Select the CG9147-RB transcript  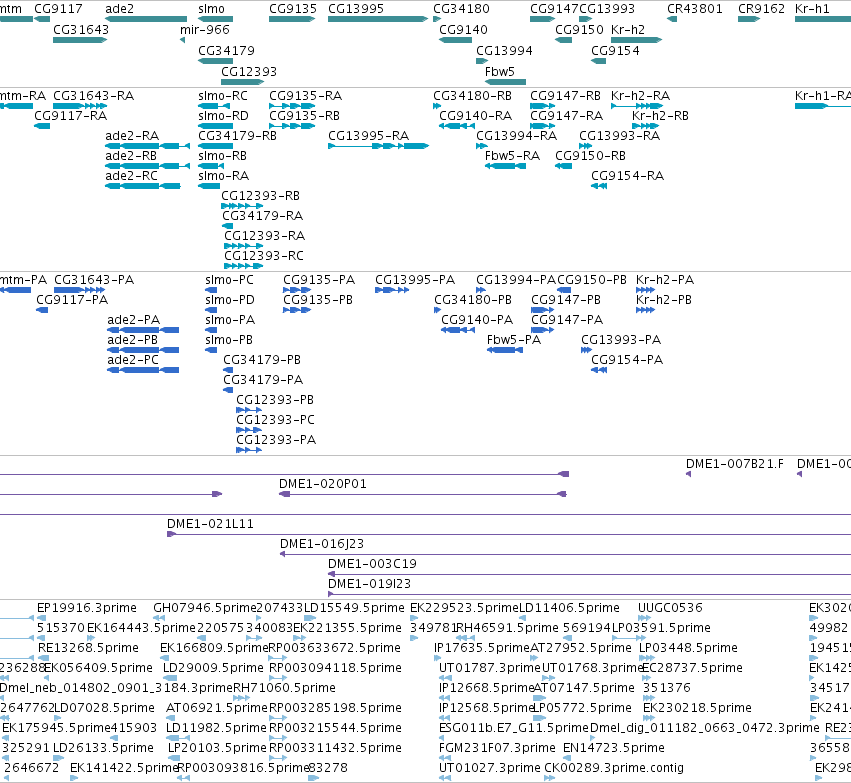543,106
